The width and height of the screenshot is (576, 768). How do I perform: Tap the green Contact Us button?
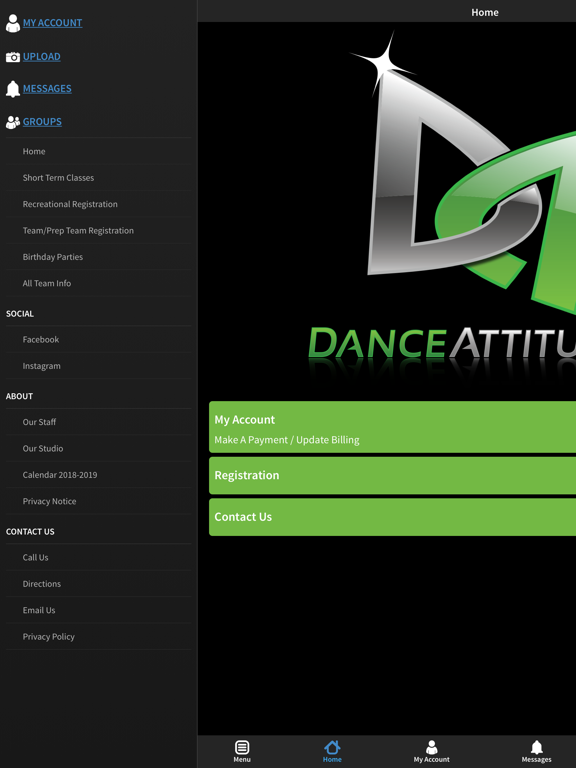(x=392, y=517)
